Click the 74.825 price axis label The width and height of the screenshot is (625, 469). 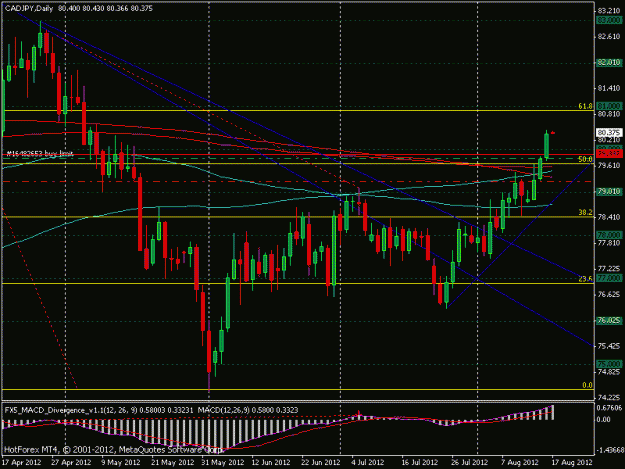609,372
